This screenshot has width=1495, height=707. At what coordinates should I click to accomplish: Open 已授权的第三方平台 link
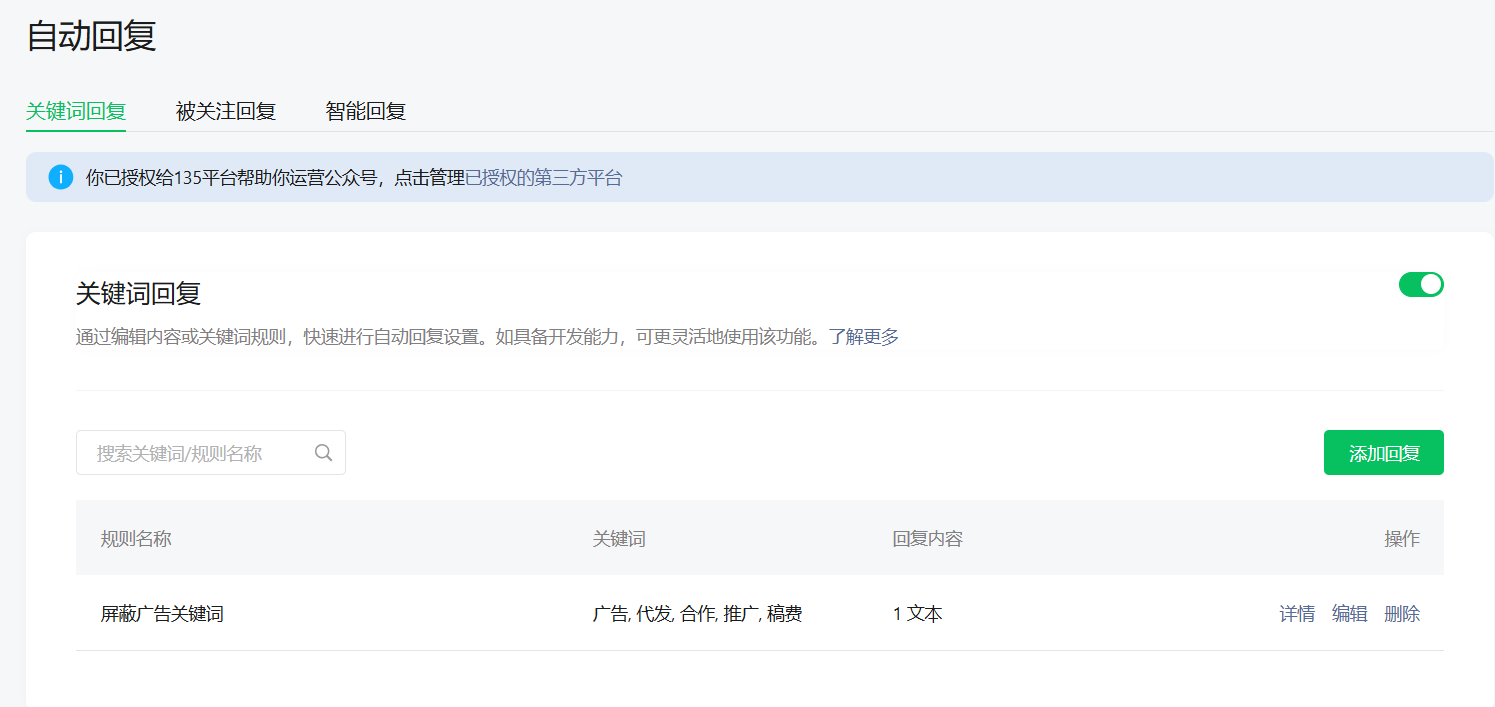point(544,178)
